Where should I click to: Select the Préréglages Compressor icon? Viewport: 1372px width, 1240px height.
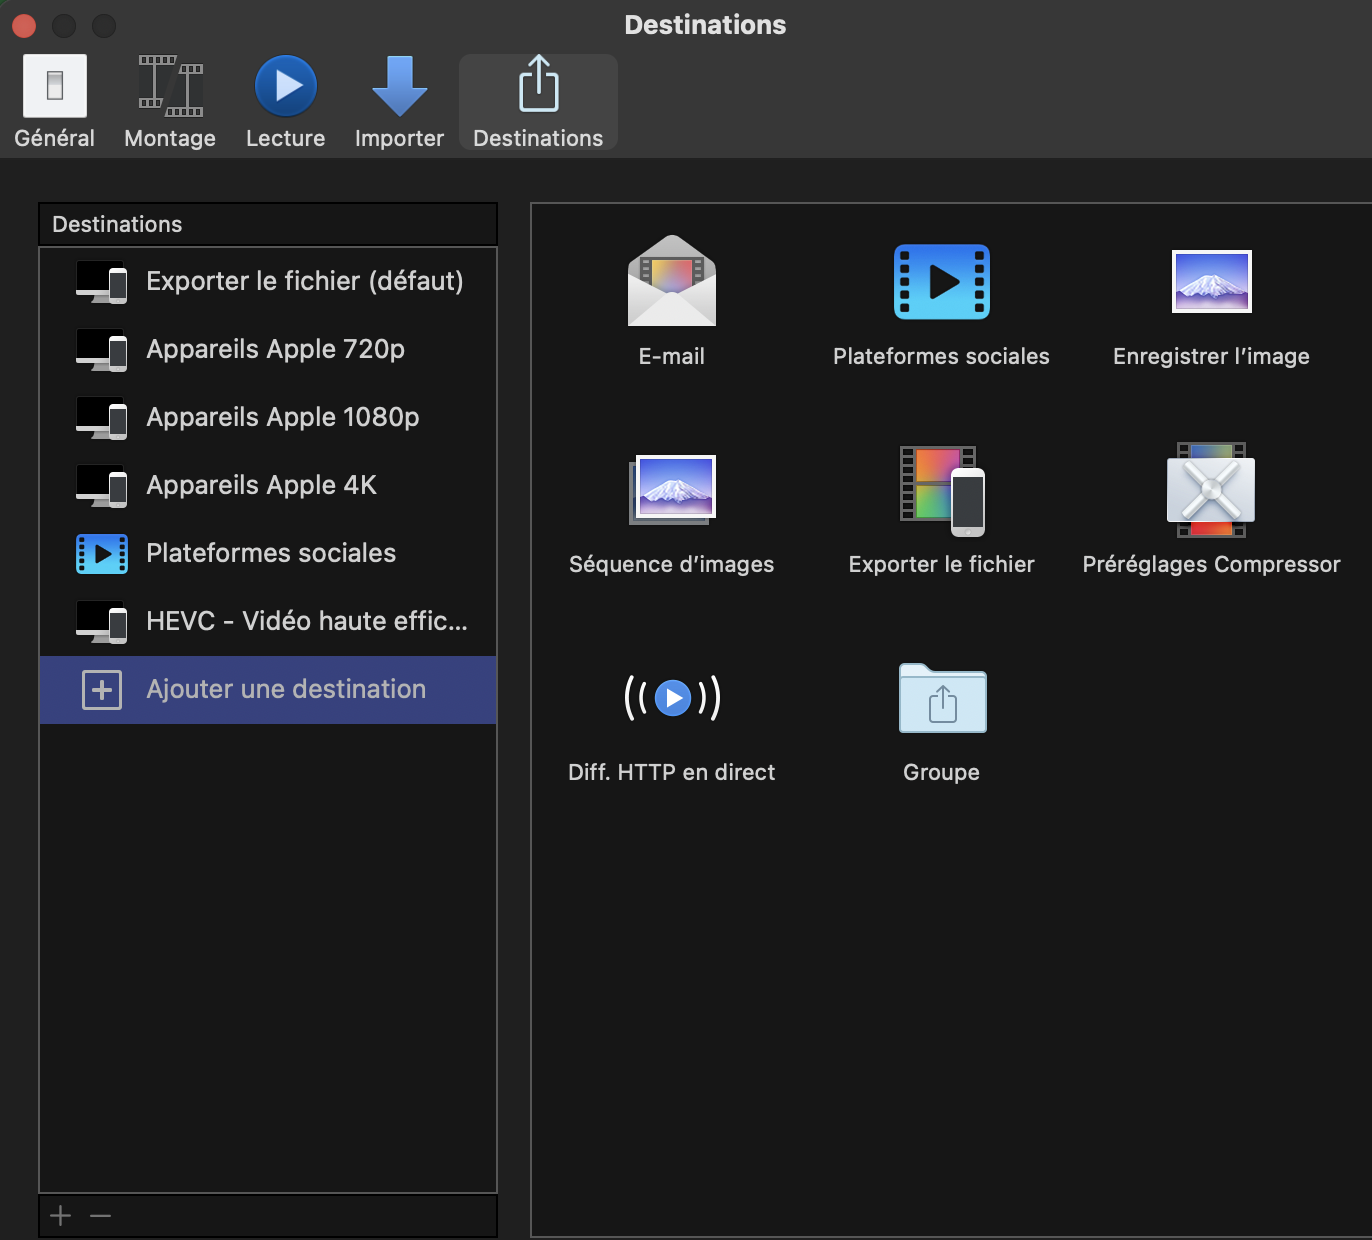(x=1211, y=489)
